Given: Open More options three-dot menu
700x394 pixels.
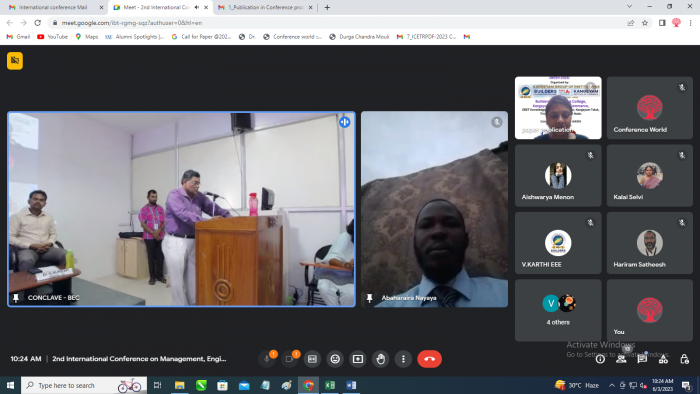Looking at the screenshot, I should [404, 359].
